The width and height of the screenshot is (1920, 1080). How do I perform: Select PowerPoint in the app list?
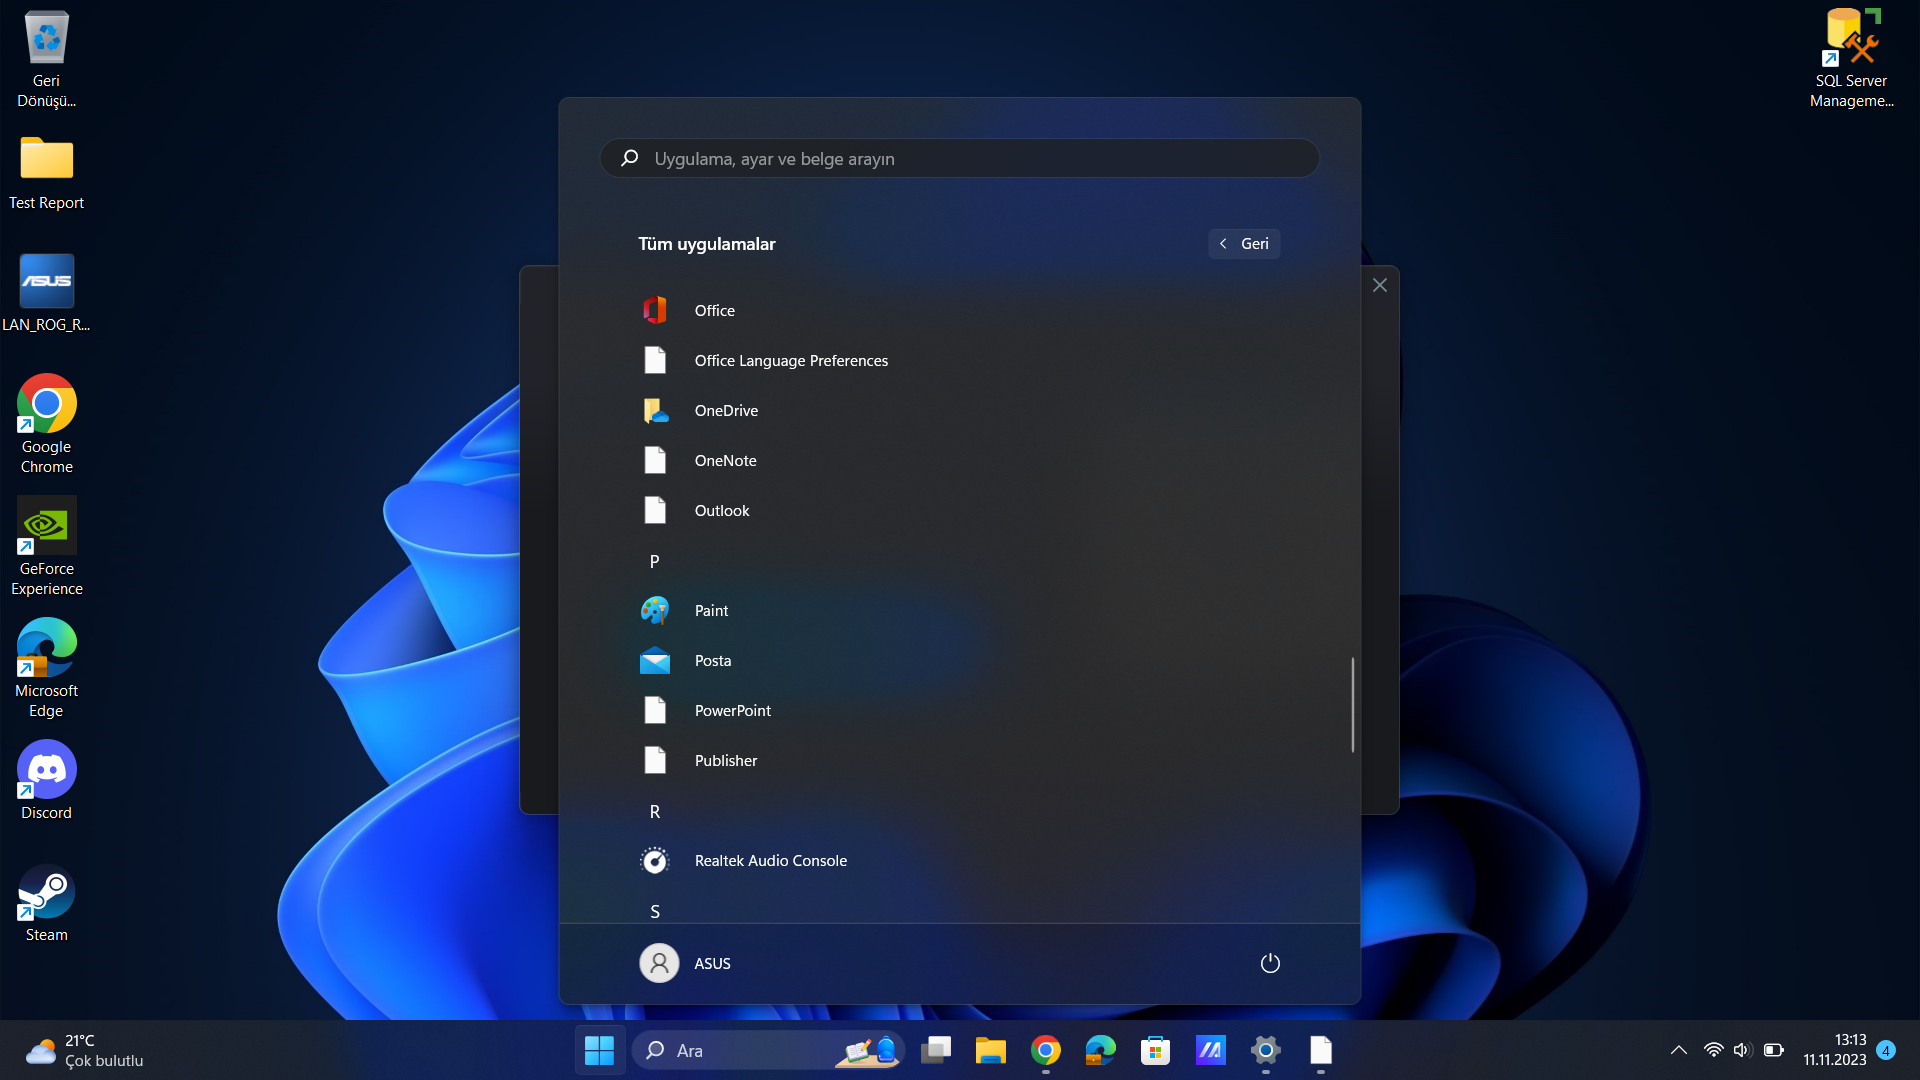click(x=732, y=710)
